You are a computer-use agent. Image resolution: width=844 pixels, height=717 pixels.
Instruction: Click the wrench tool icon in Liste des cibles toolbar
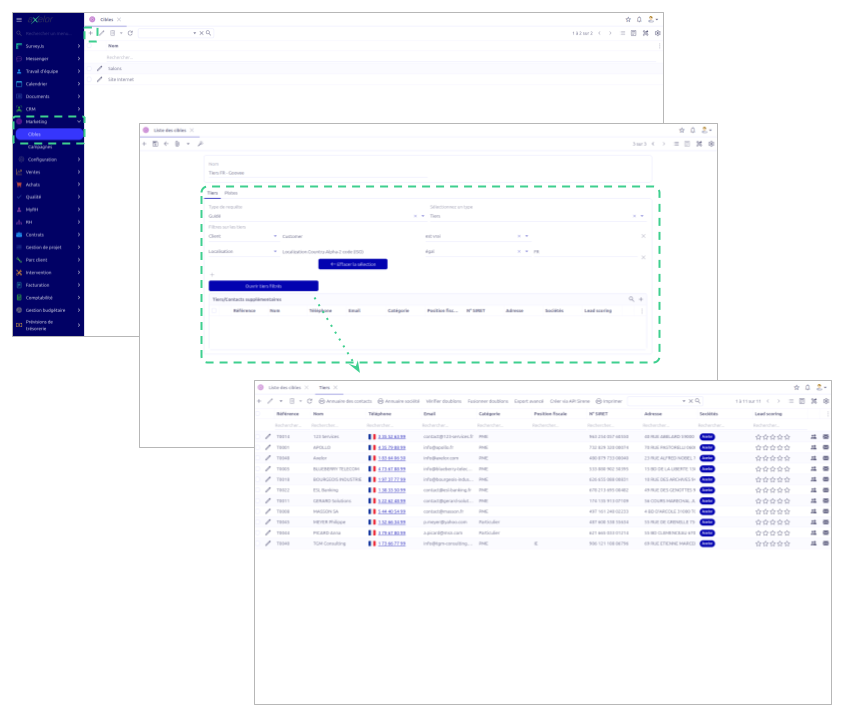200,144
